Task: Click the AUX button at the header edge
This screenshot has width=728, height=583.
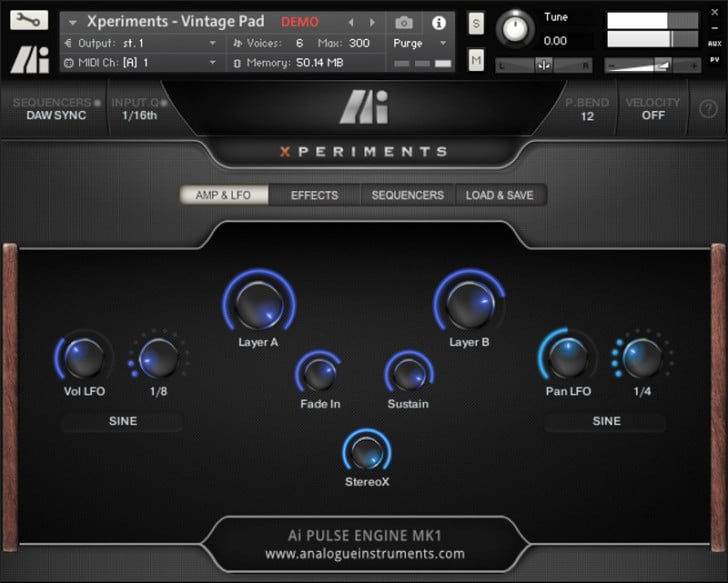Action: 715,43
